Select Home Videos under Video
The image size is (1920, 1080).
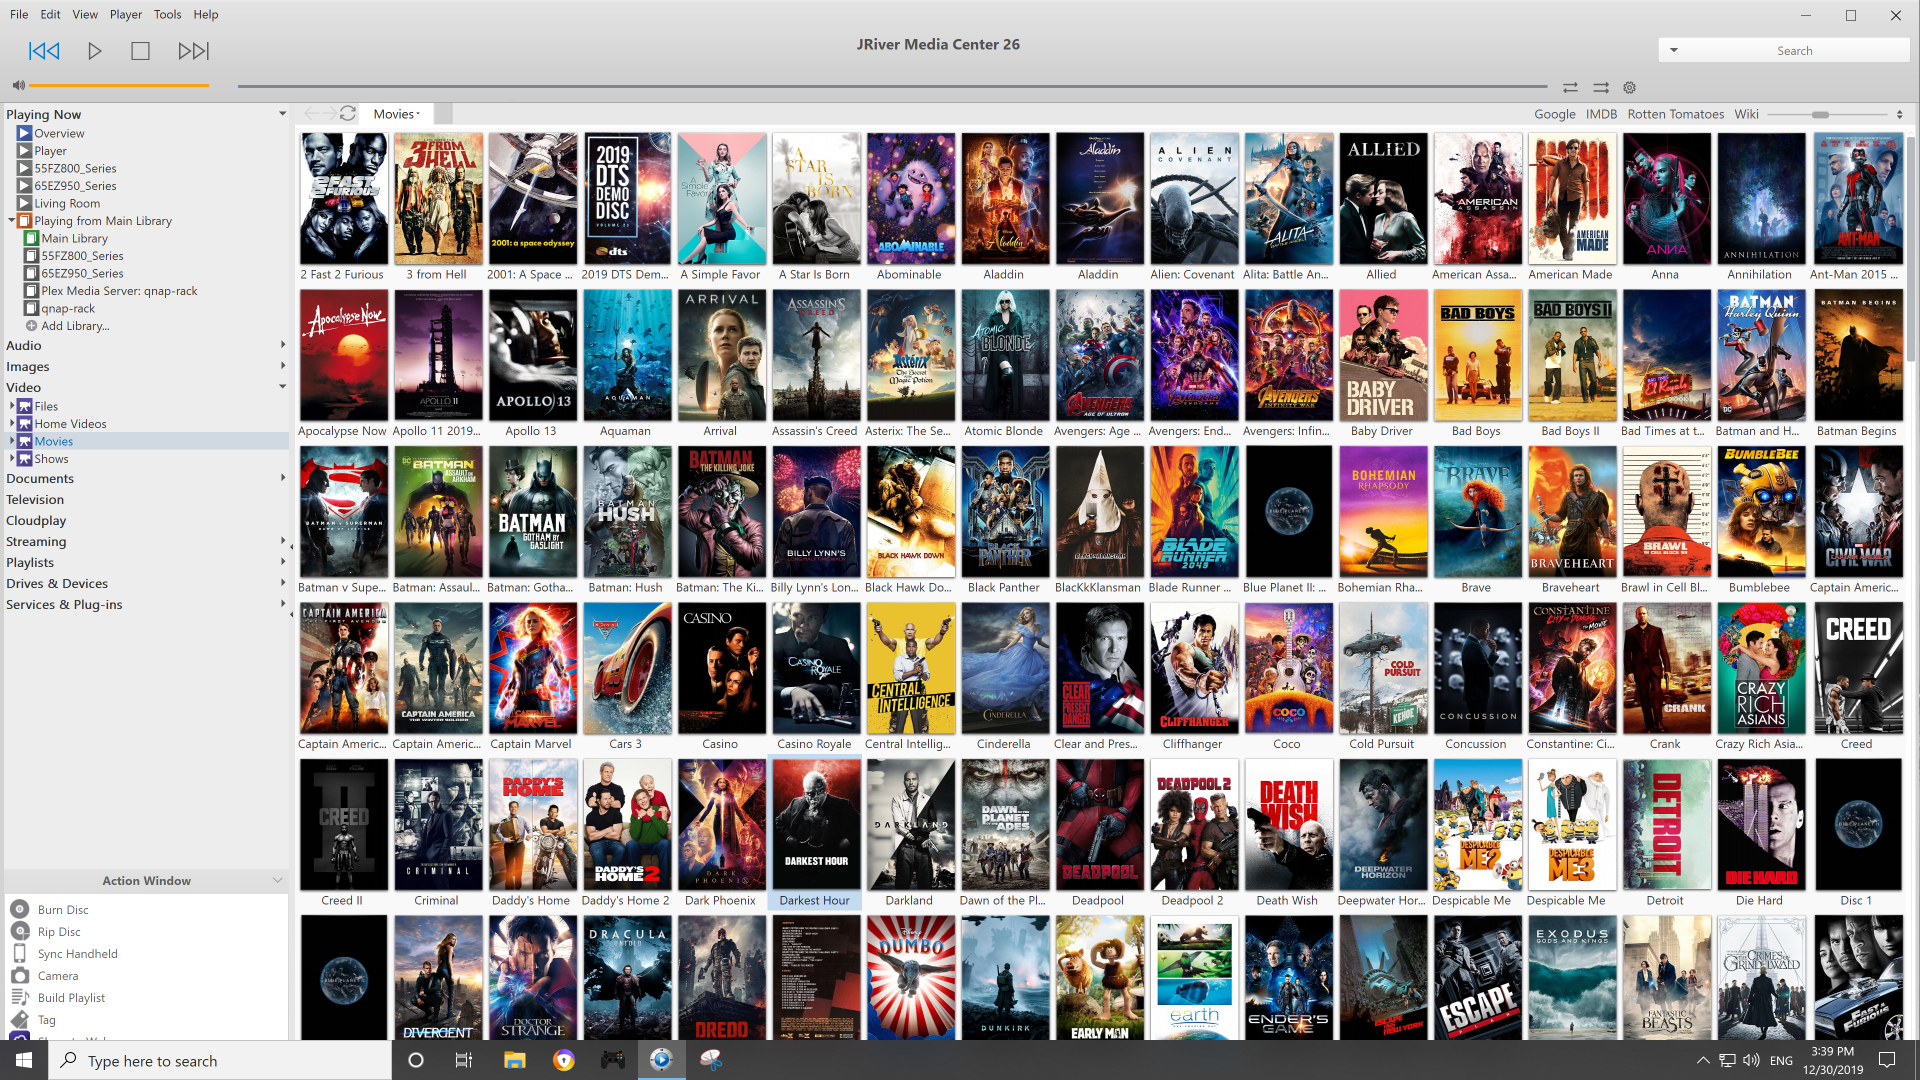click(70, 424)
